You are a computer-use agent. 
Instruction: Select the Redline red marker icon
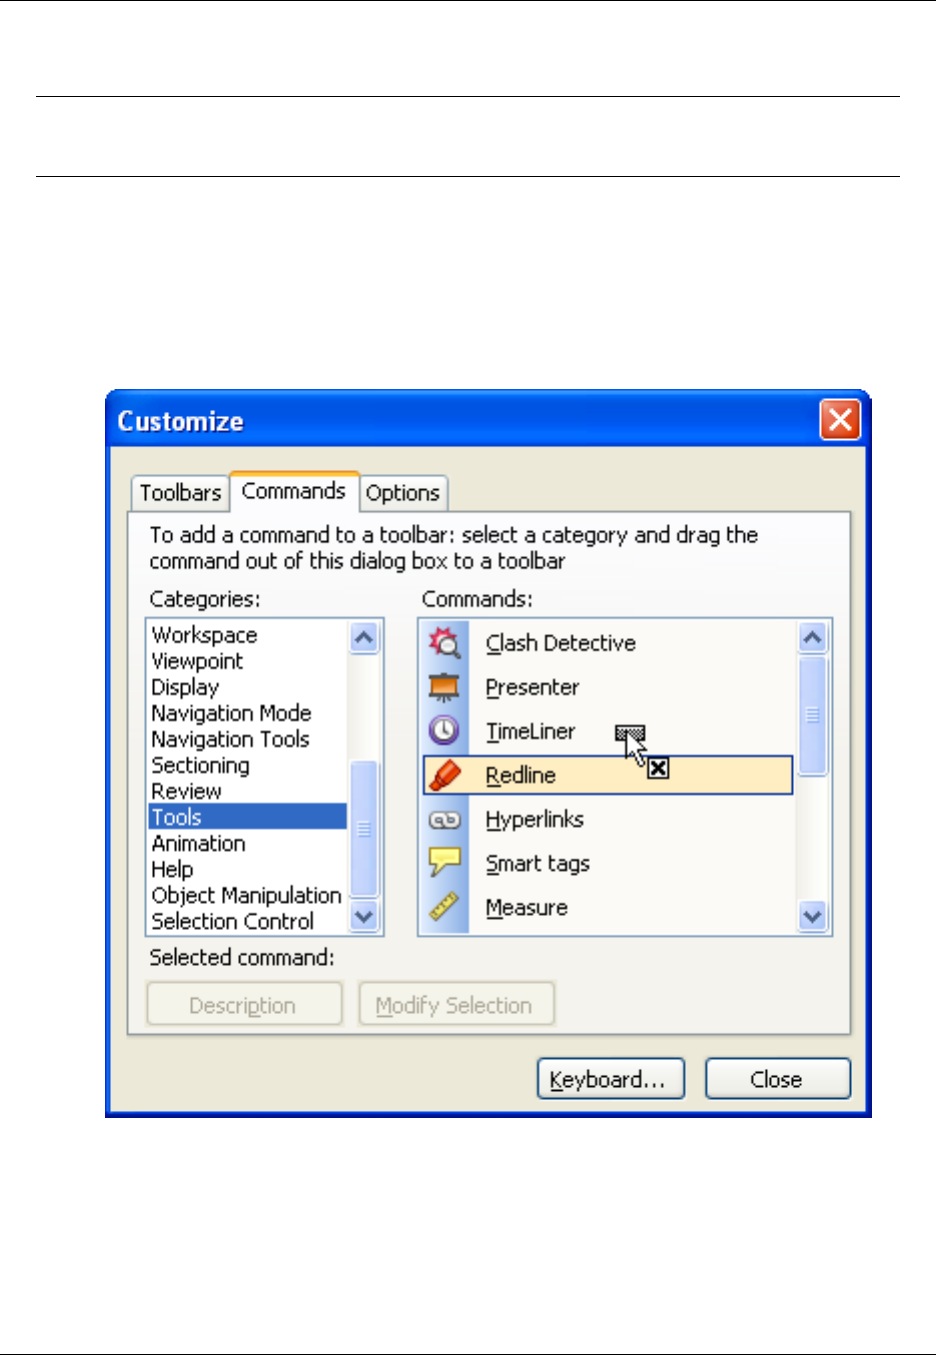tap(444, 775)
